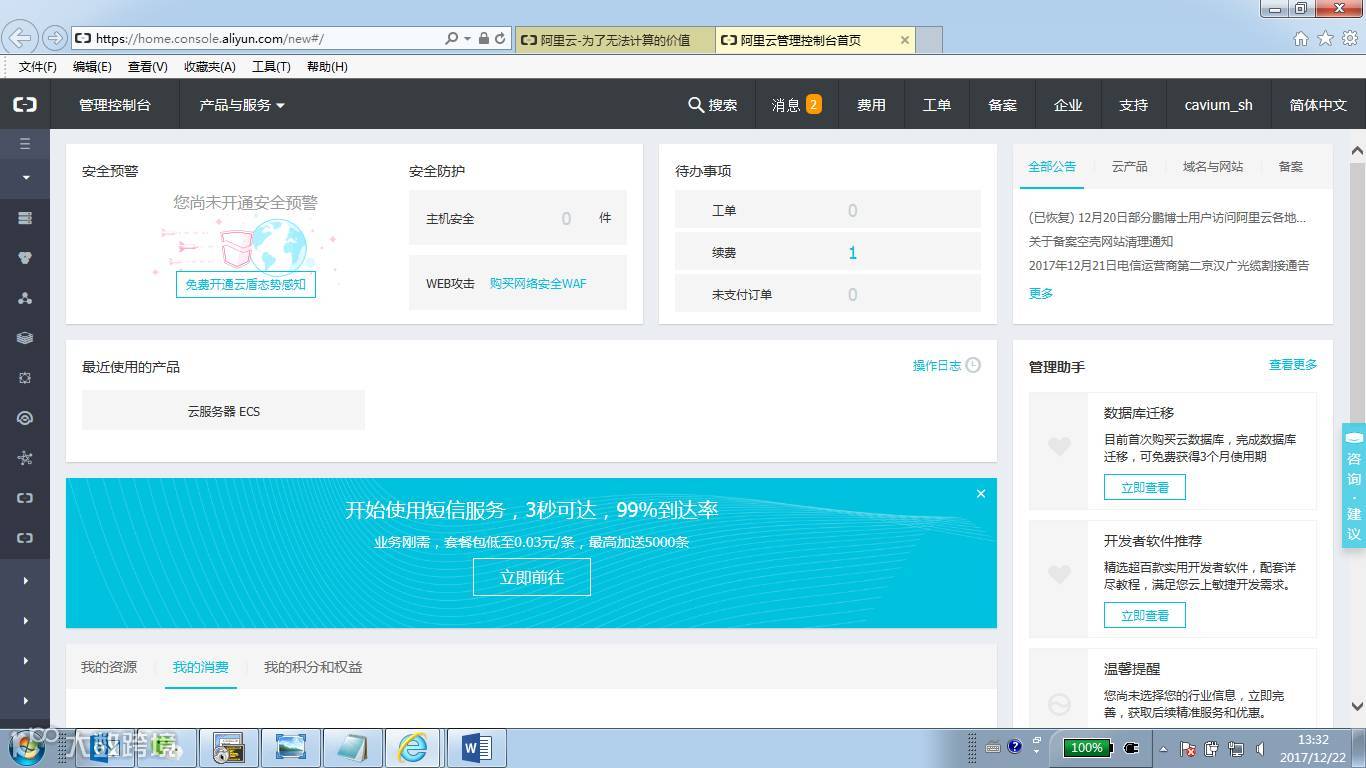
Task: Collapse the sidebar section with the down arrow
Action: (25, 178)
